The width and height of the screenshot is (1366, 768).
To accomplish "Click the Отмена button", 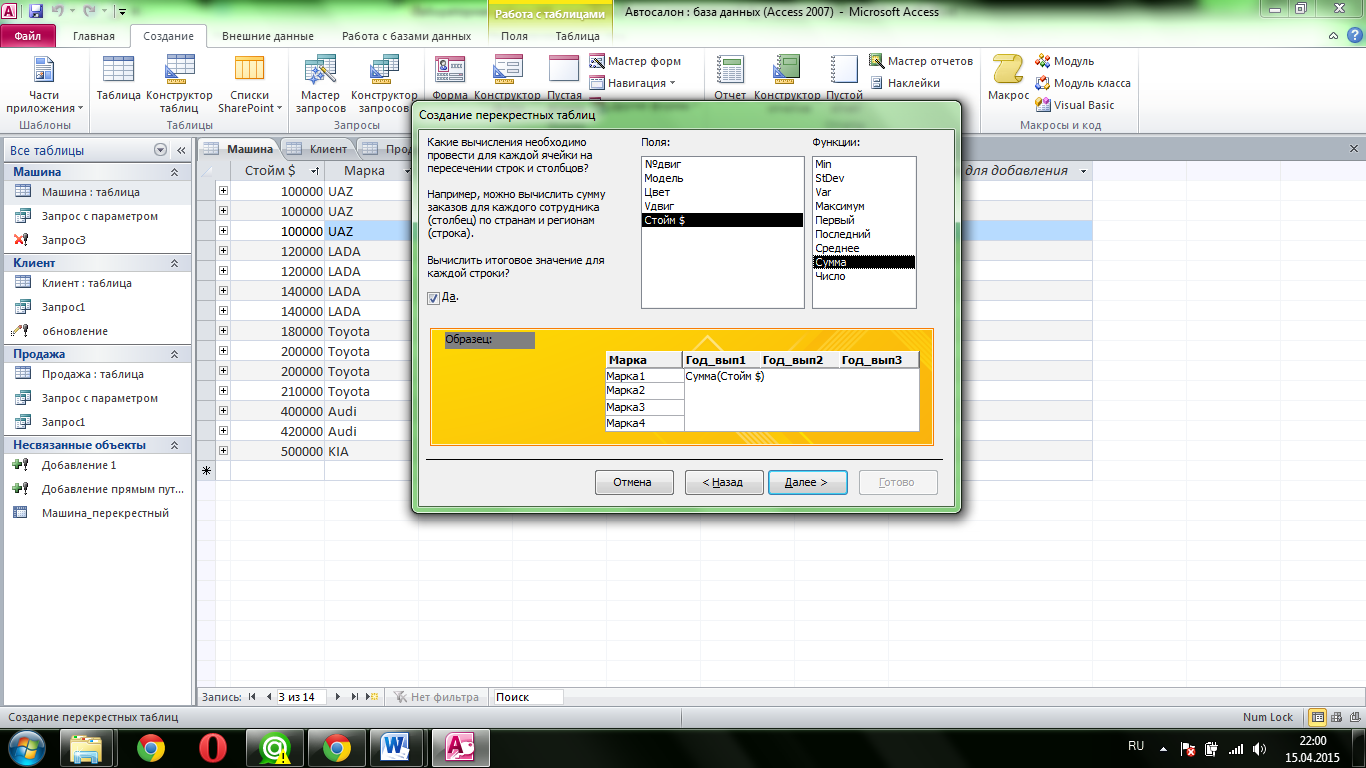I will coord(633,482).
